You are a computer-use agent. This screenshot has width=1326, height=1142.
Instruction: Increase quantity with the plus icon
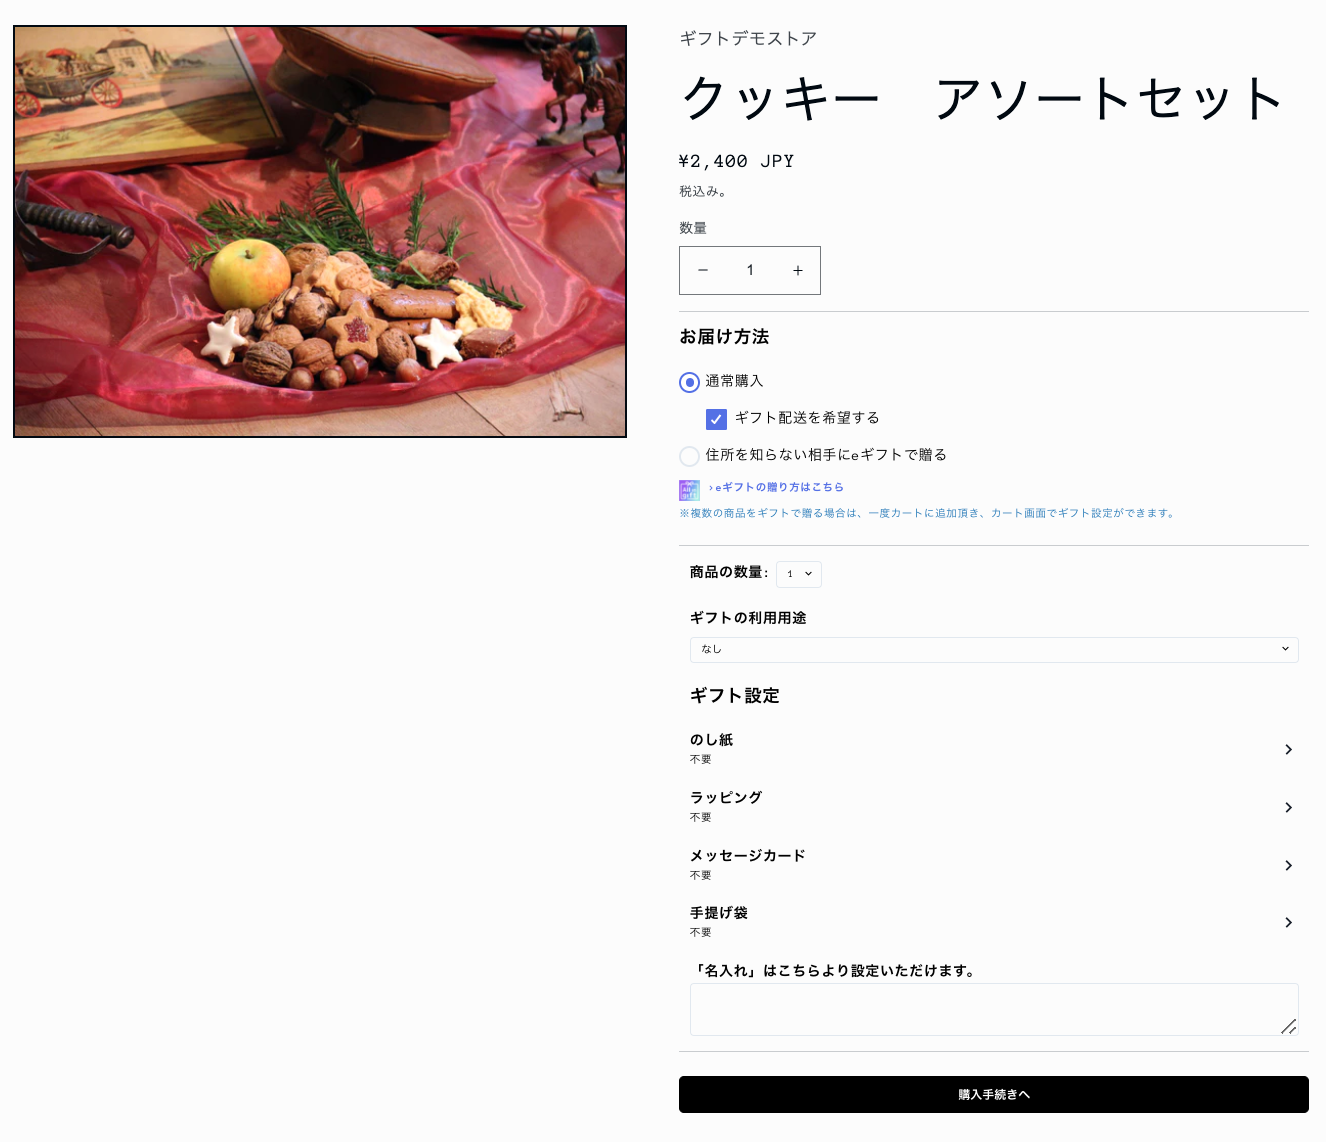(797, 270)
